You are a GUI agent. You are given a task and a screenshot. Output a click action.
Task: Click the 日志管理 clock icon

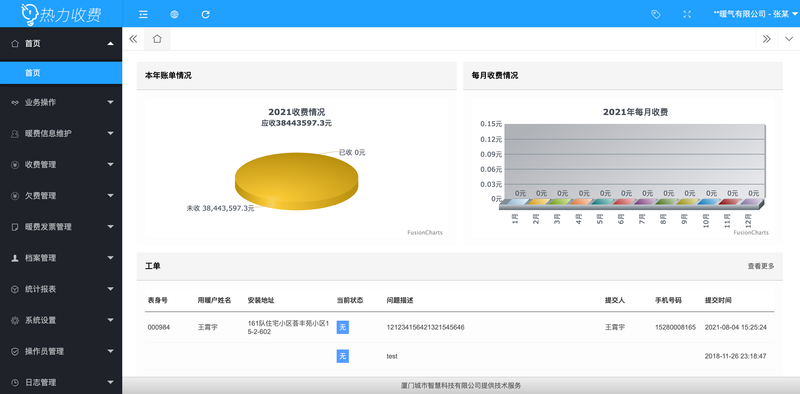pyautogui.click(x=15, y=383)
